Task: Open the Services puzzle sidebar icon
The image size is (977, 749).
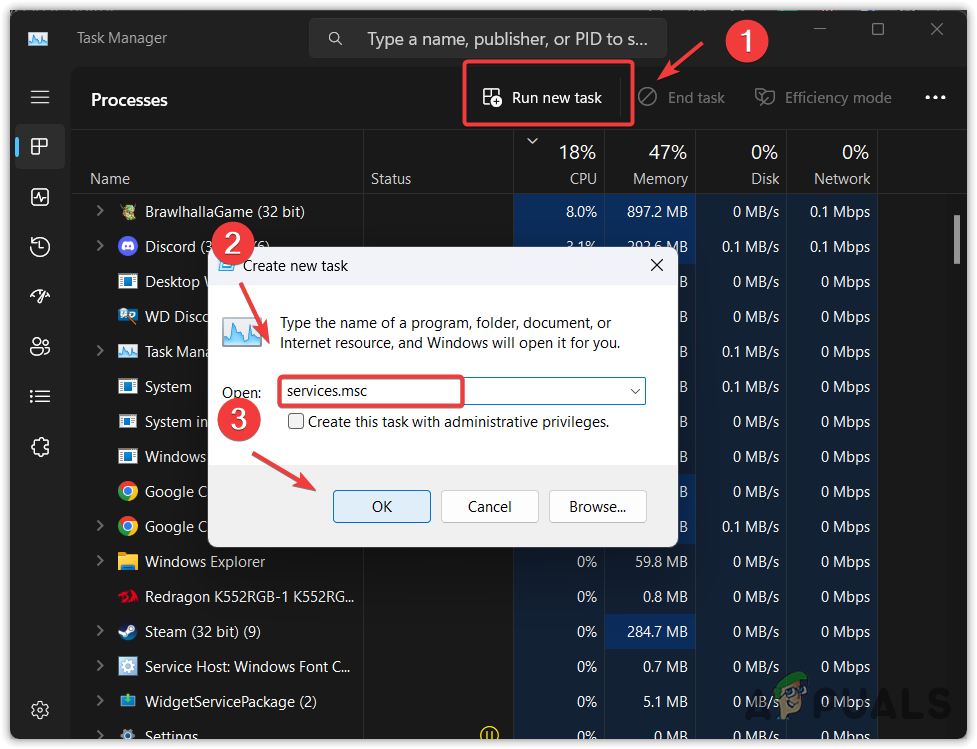Action: (40, 447)
